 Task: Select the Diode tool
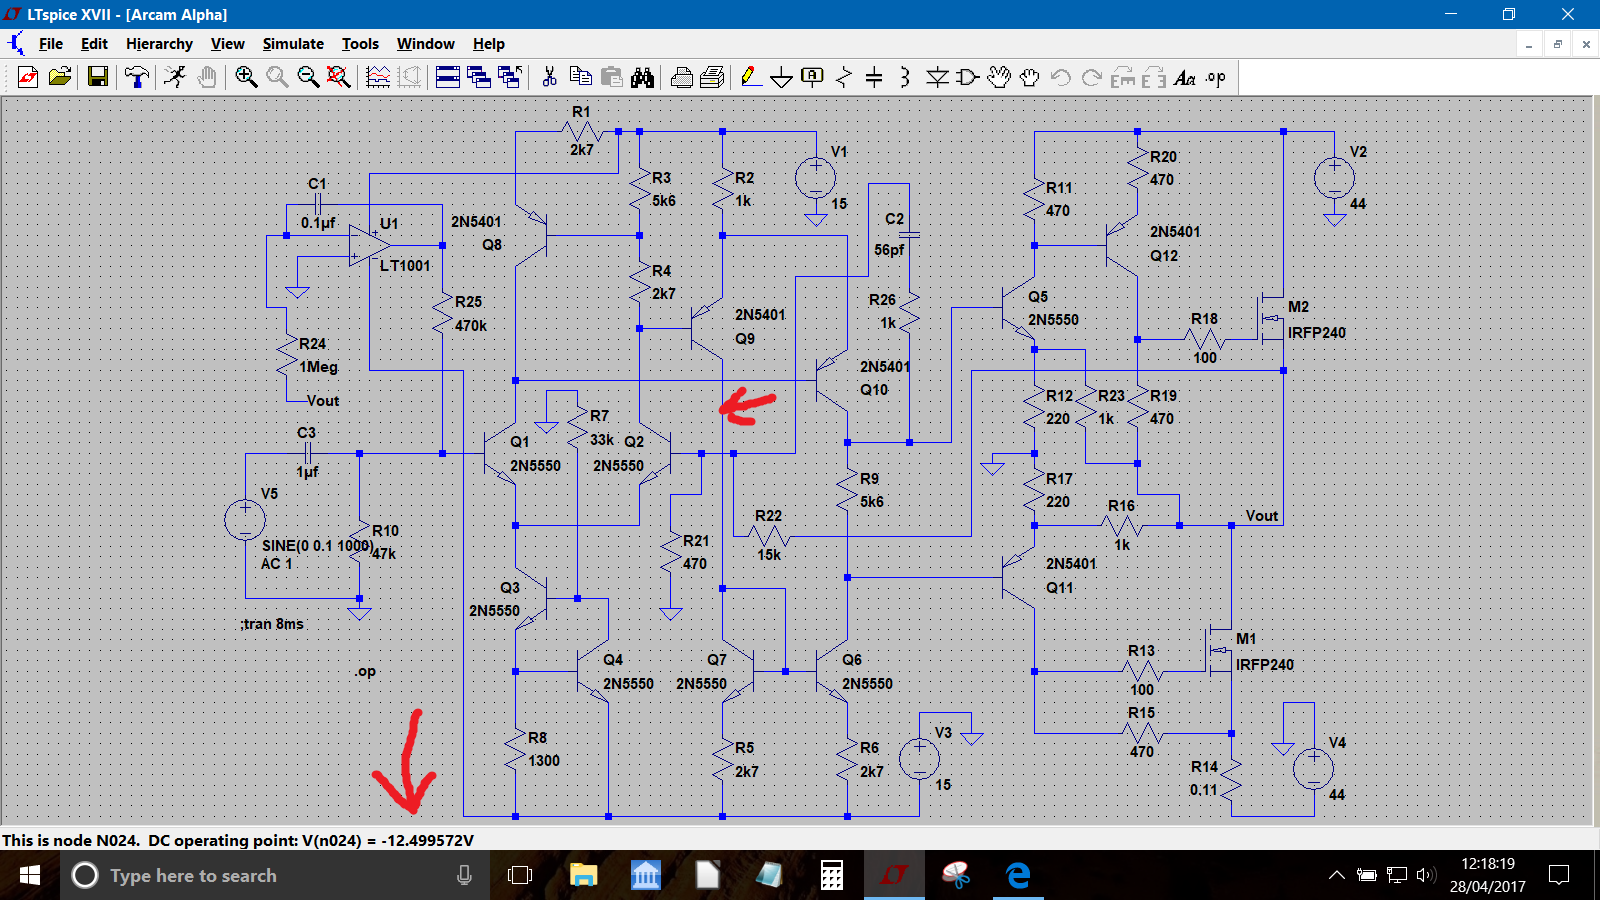pos(937,77)
